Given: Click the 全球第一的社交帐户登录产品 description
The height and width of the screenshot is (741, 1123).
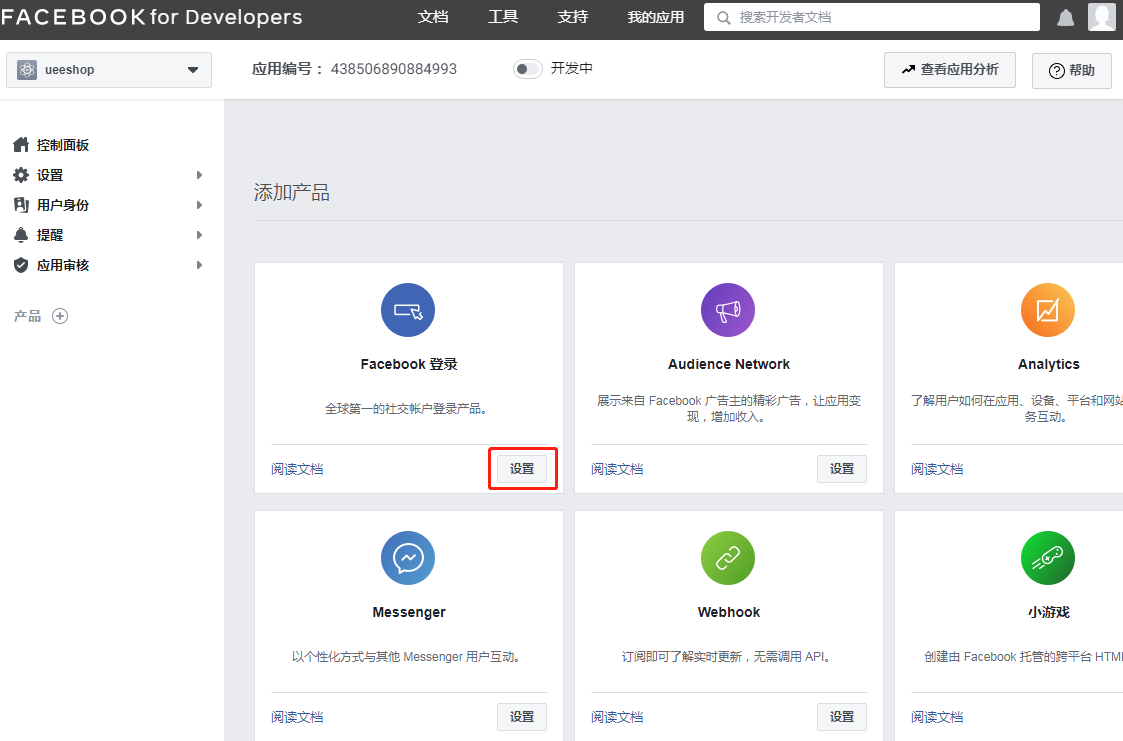Looking at the screenshot, I should pos(406,409).
